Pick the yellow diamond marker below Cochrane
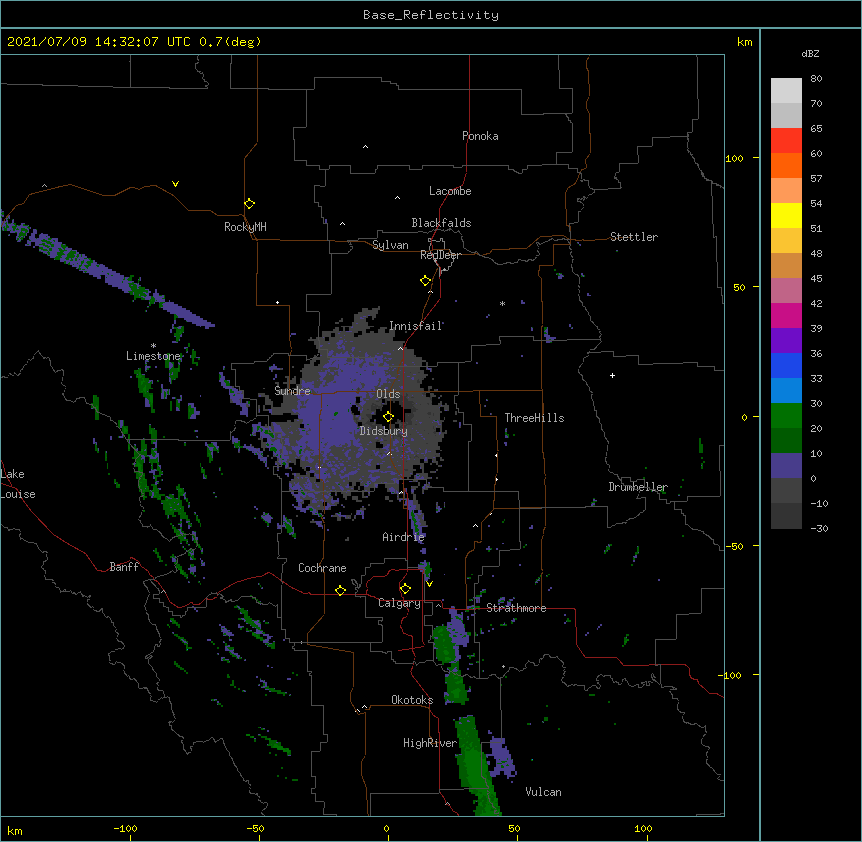 click(x=340, y=590)
